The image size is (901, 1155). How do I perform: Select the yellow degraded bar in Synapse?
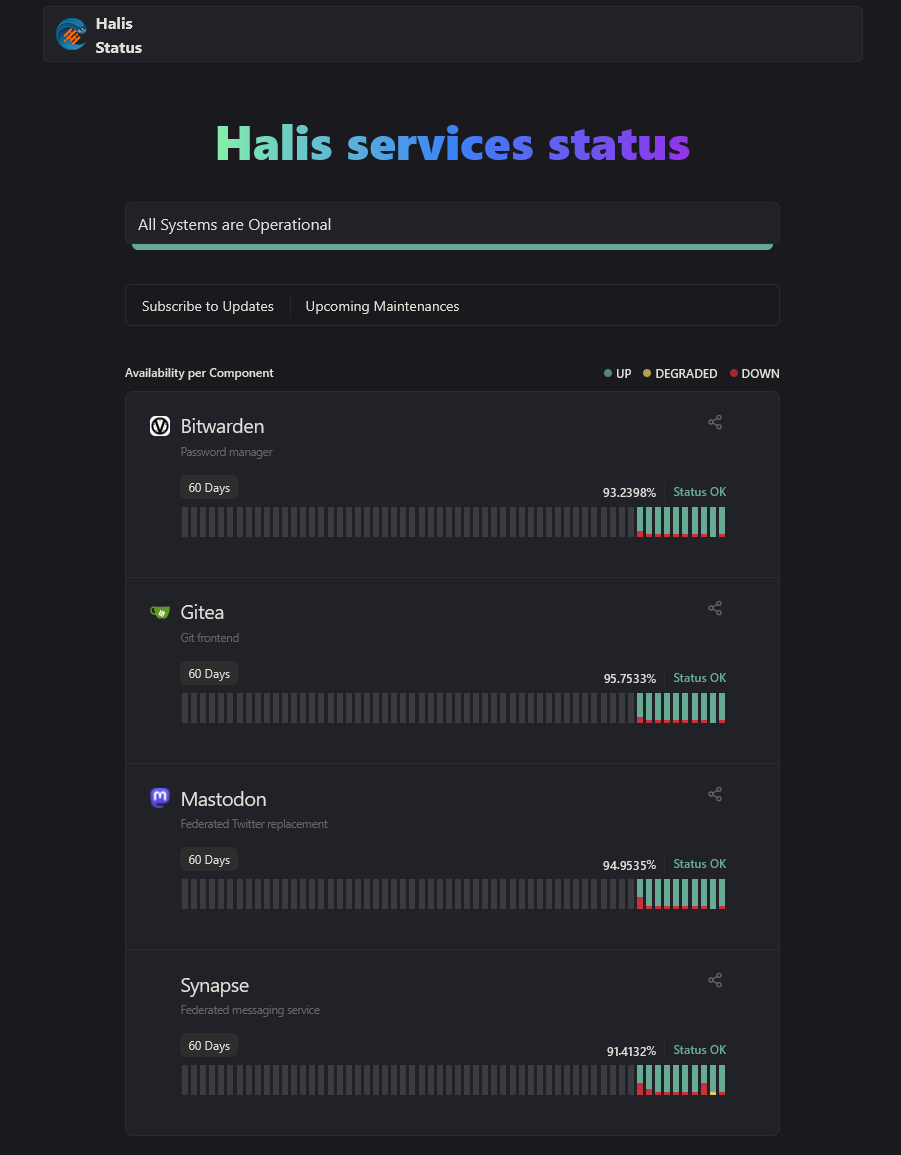click(712, 1080)
